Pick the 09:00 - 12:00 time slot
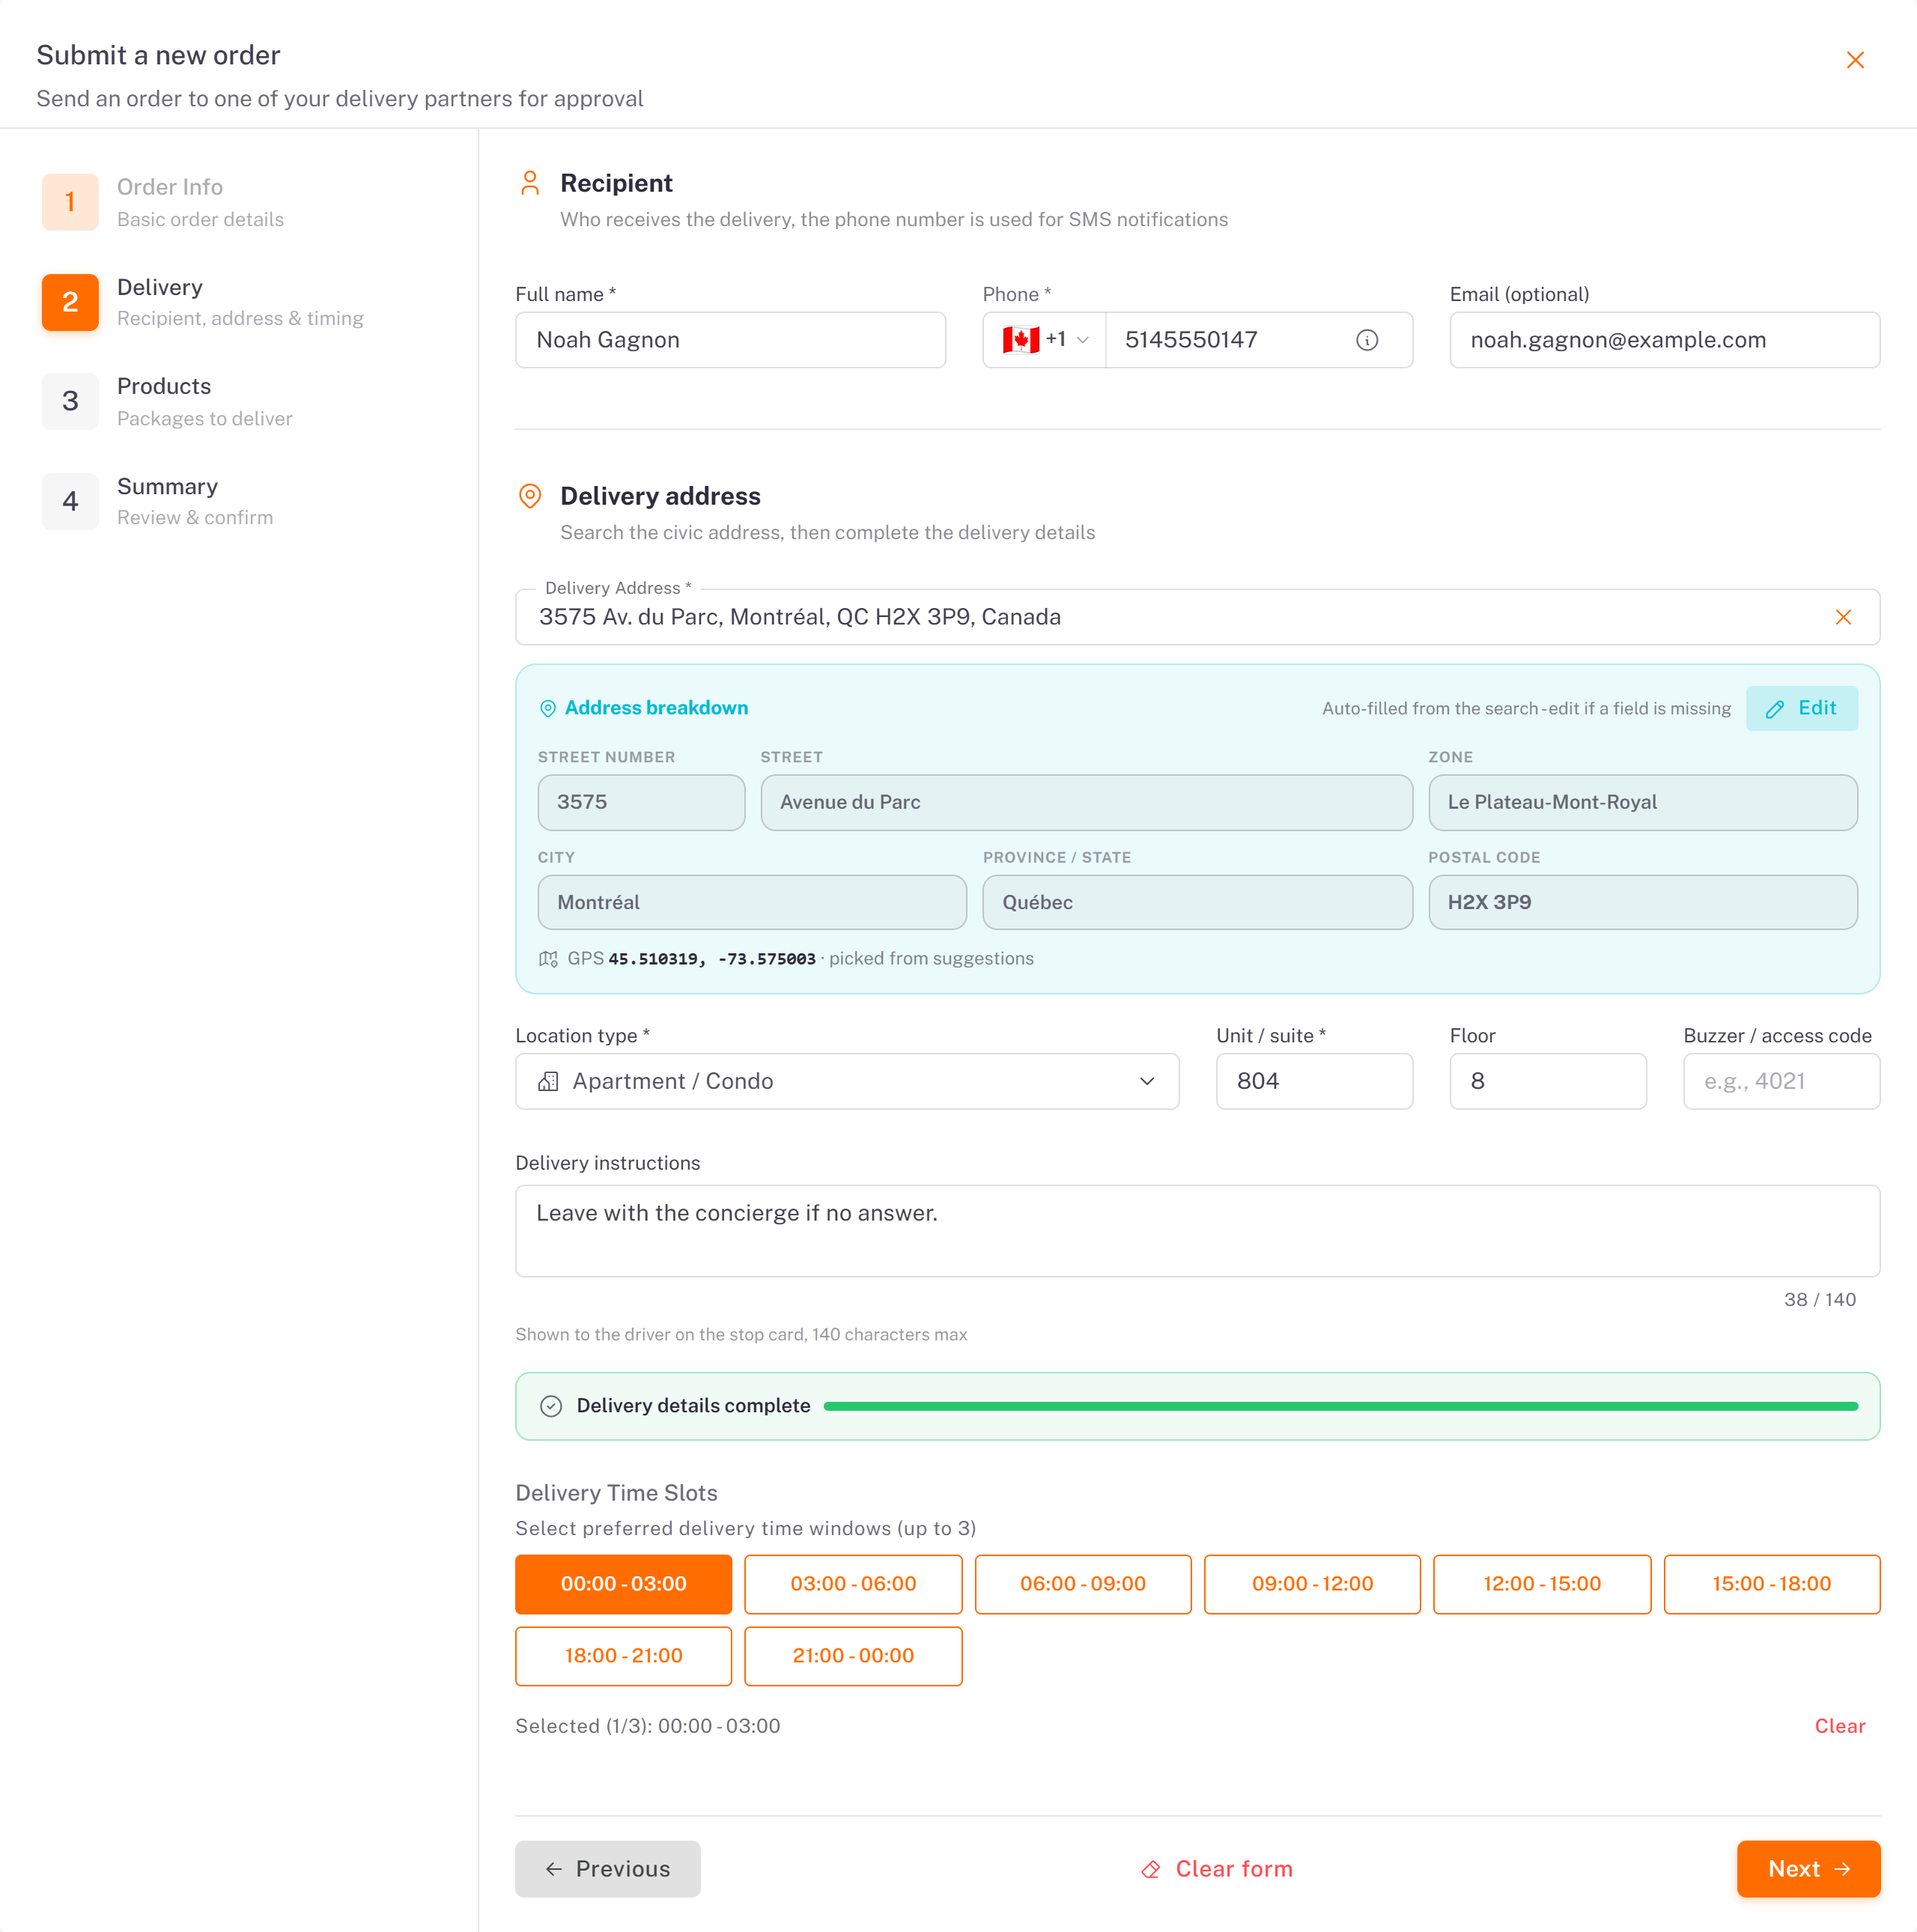Screen dimensions: 1917x1932 tap(1312, 1584)
